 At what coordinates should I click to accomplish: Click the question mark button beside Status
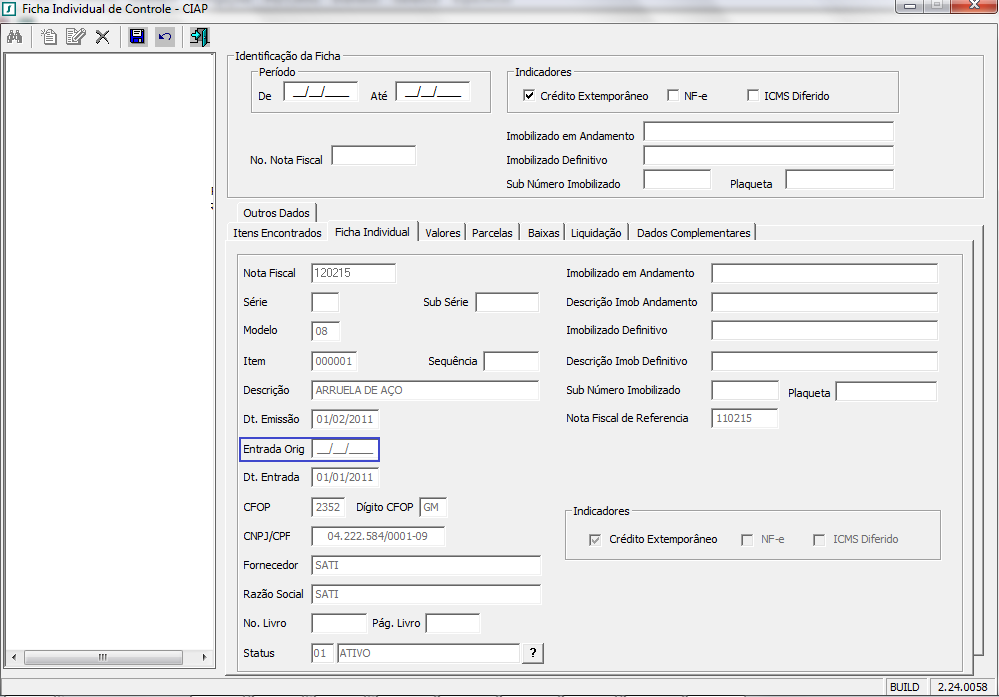pyautogui.click(x=533, y=653)
